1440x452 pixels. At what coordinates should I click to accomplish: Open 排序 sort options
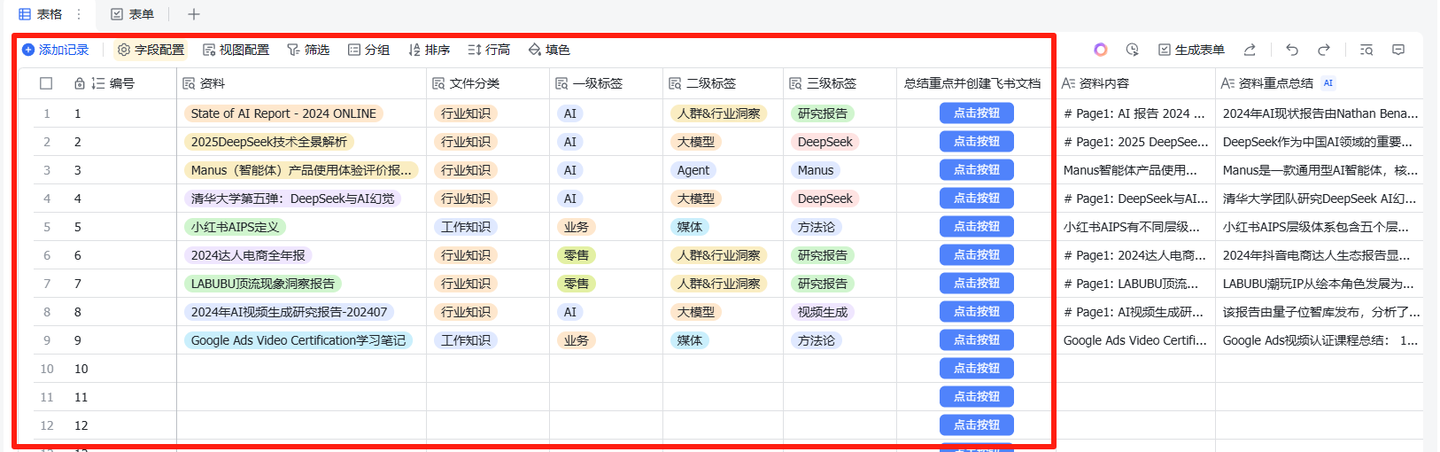point(429,50)
